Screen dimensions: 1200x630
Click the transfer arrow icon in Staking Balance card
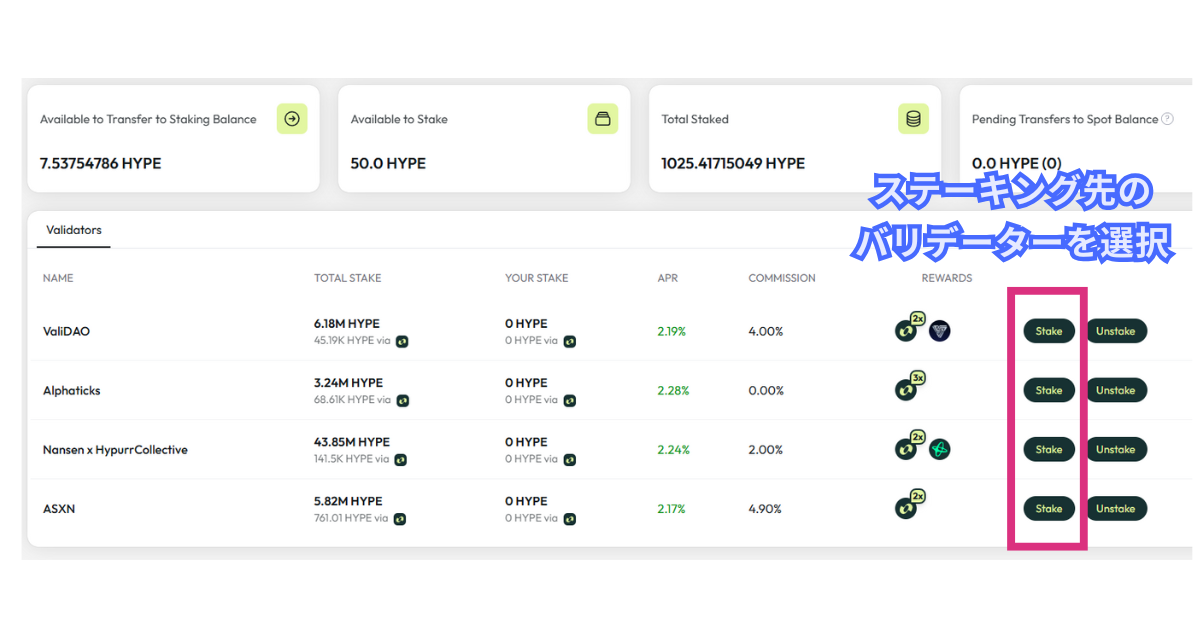pos(292,119)
